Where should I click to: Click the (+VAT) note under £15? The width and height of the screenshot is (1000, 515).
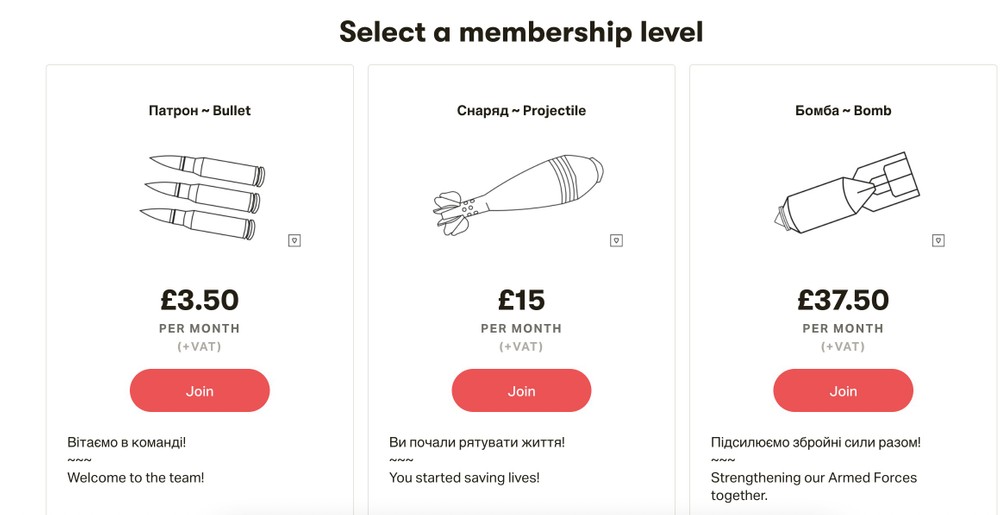pos(521,347)
